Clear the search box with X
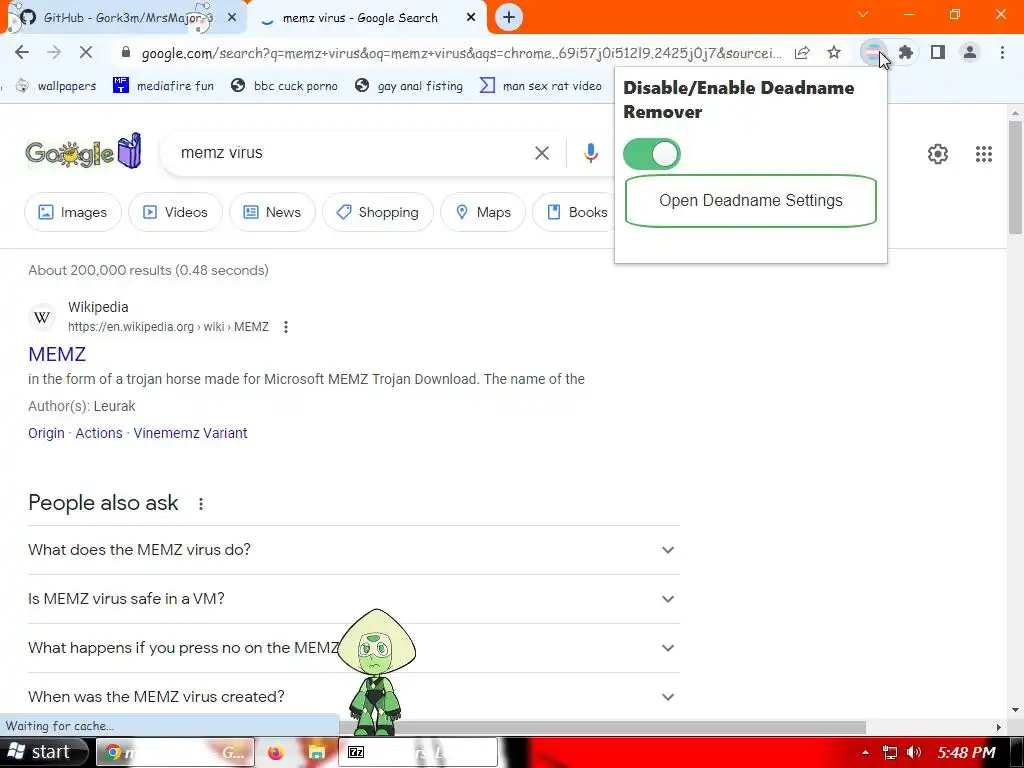The width and height of the screenshot is (1024, 768). pyautogui.click(x=541, y=153)
